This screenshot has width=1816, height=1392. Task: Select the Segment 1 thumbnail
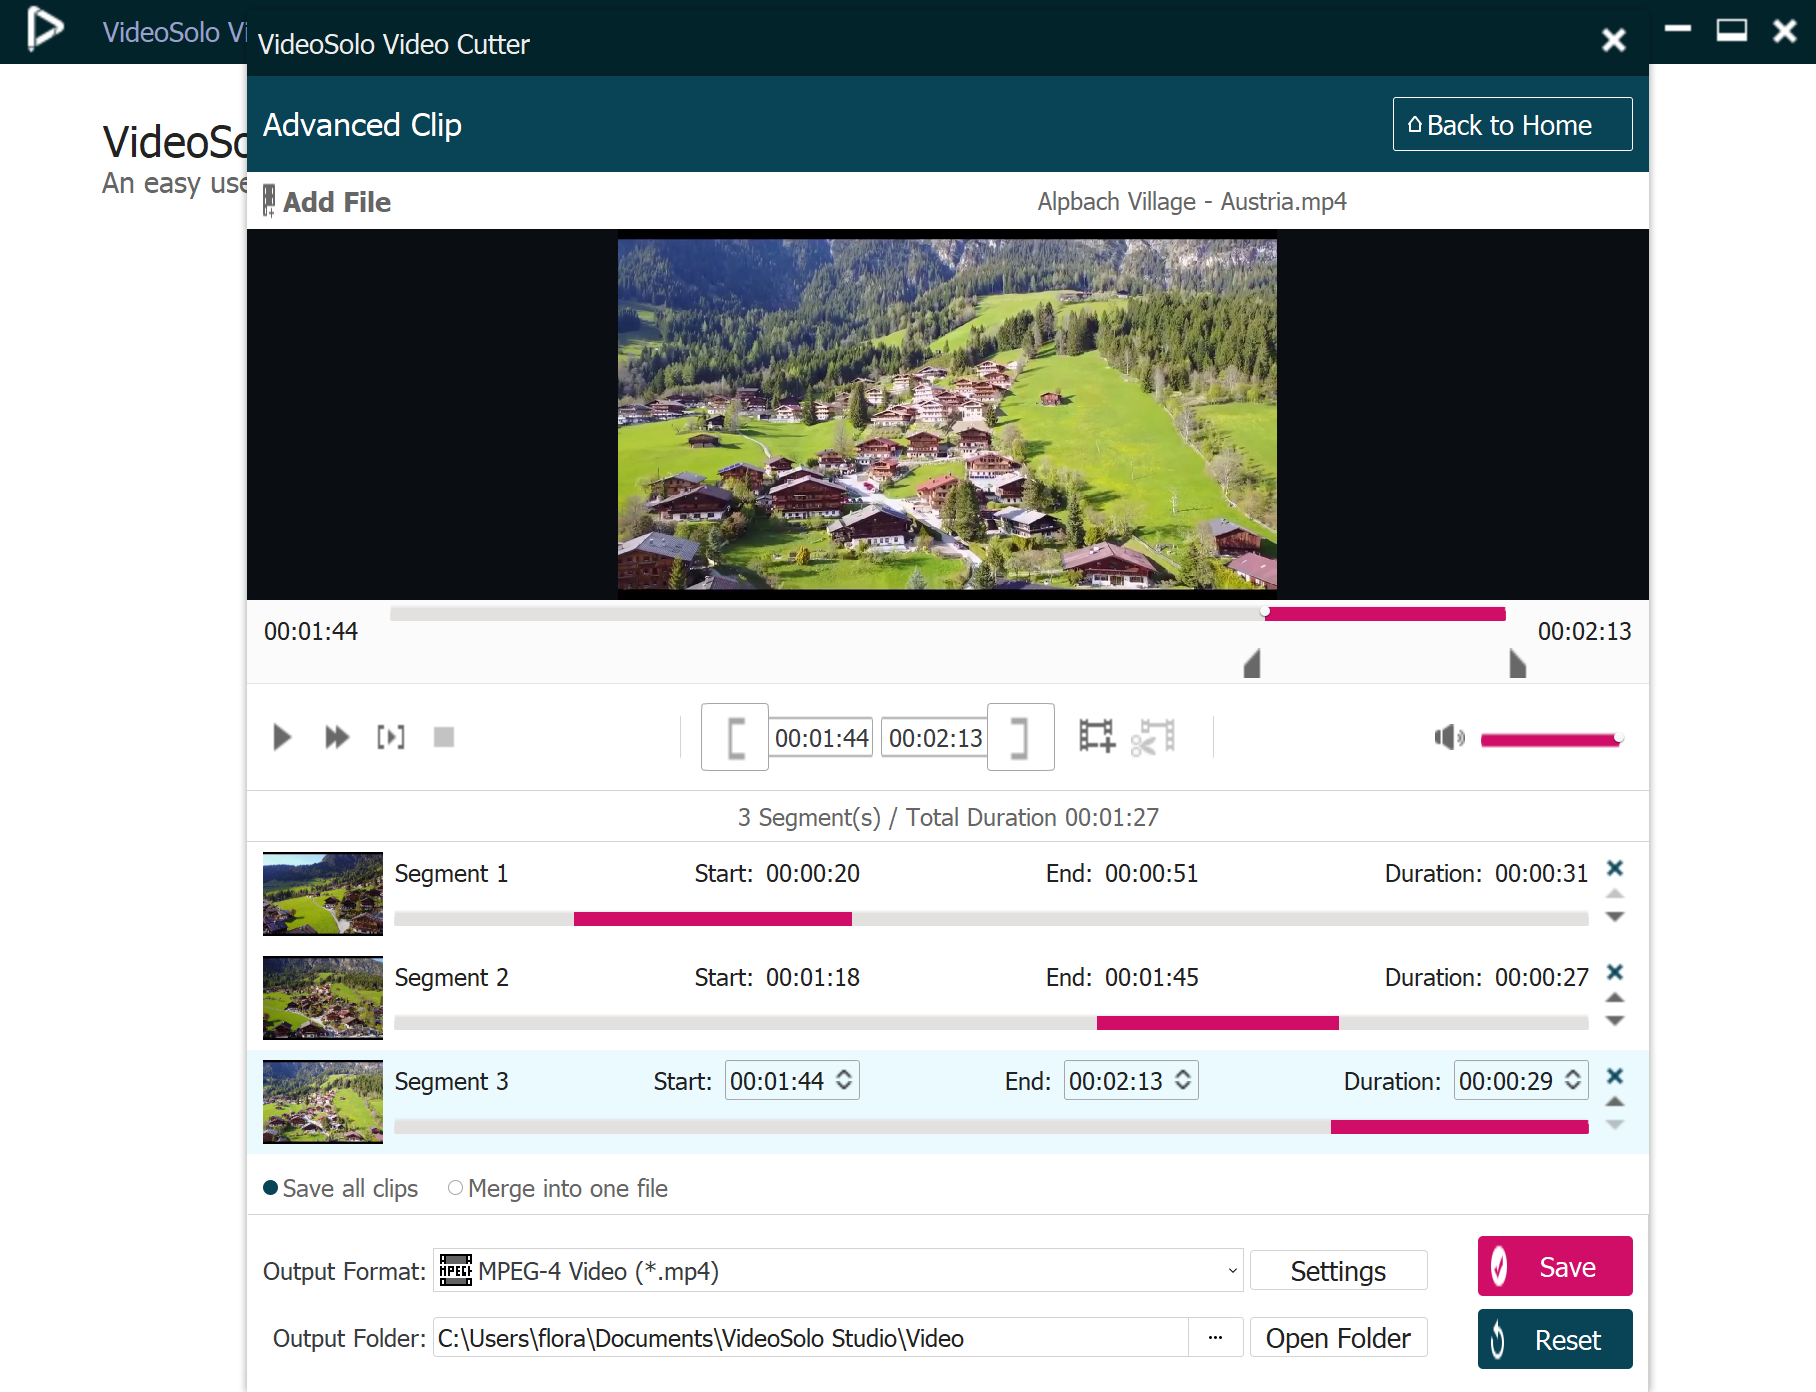pyautogui.click(x=322, y=894)
